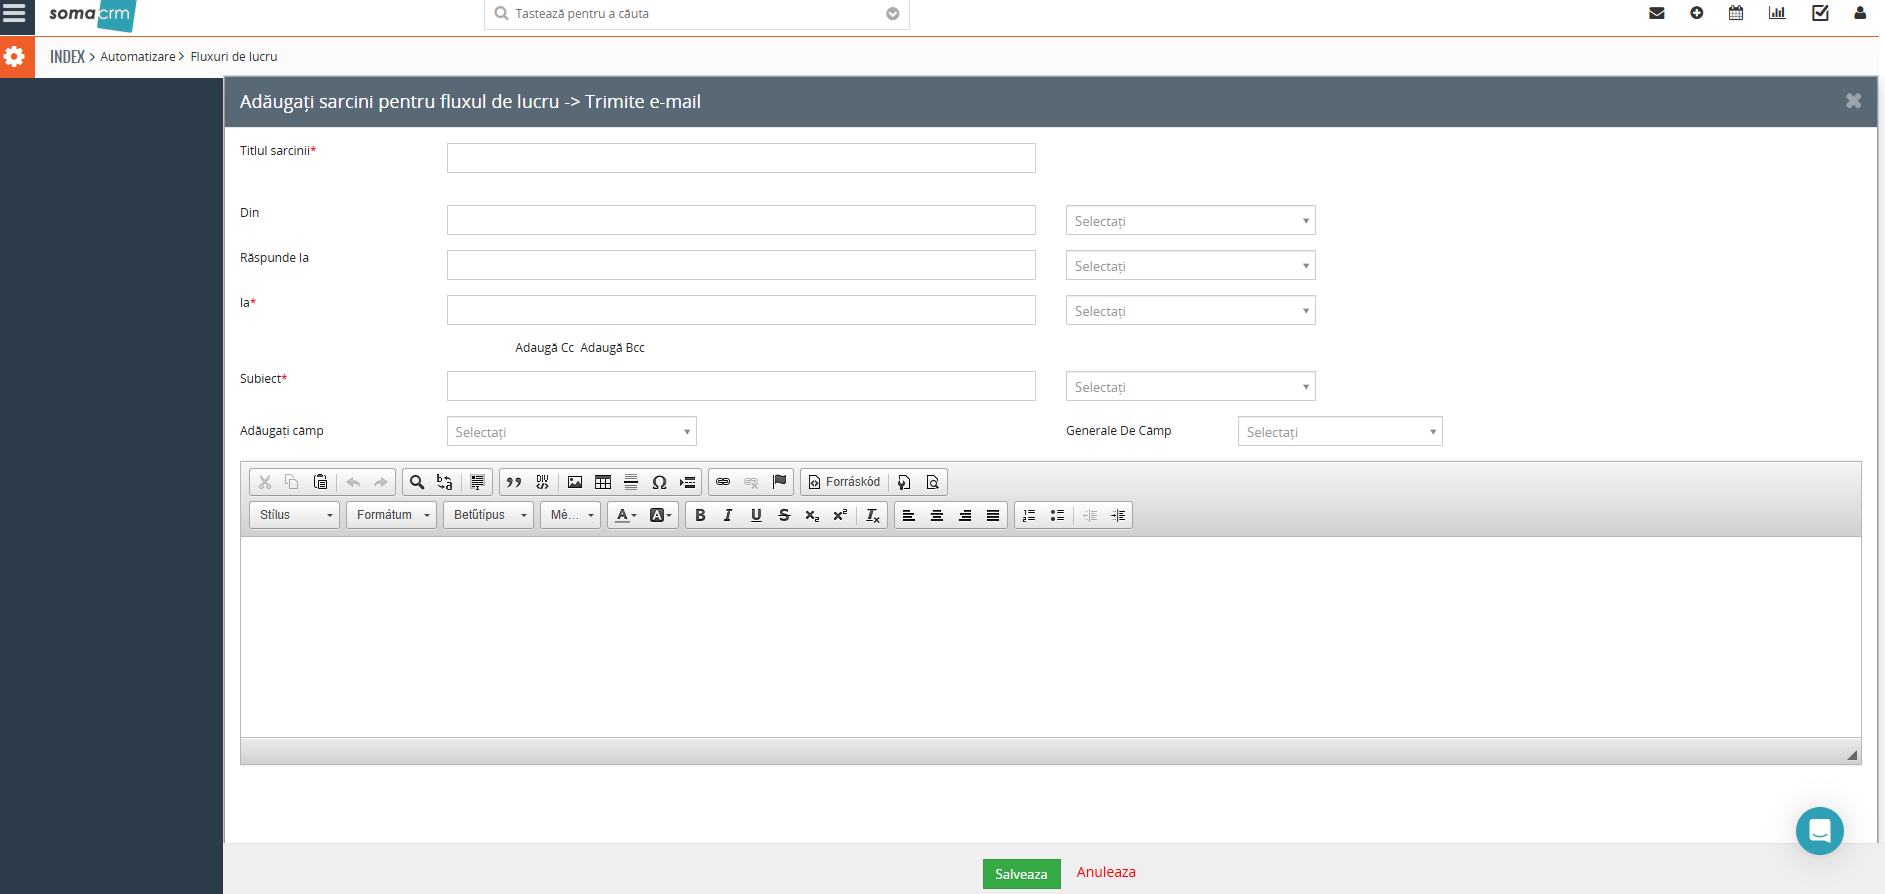Open the reports chart icon
Viewport: 1885px width, 894px height.
pos(1777,13)
